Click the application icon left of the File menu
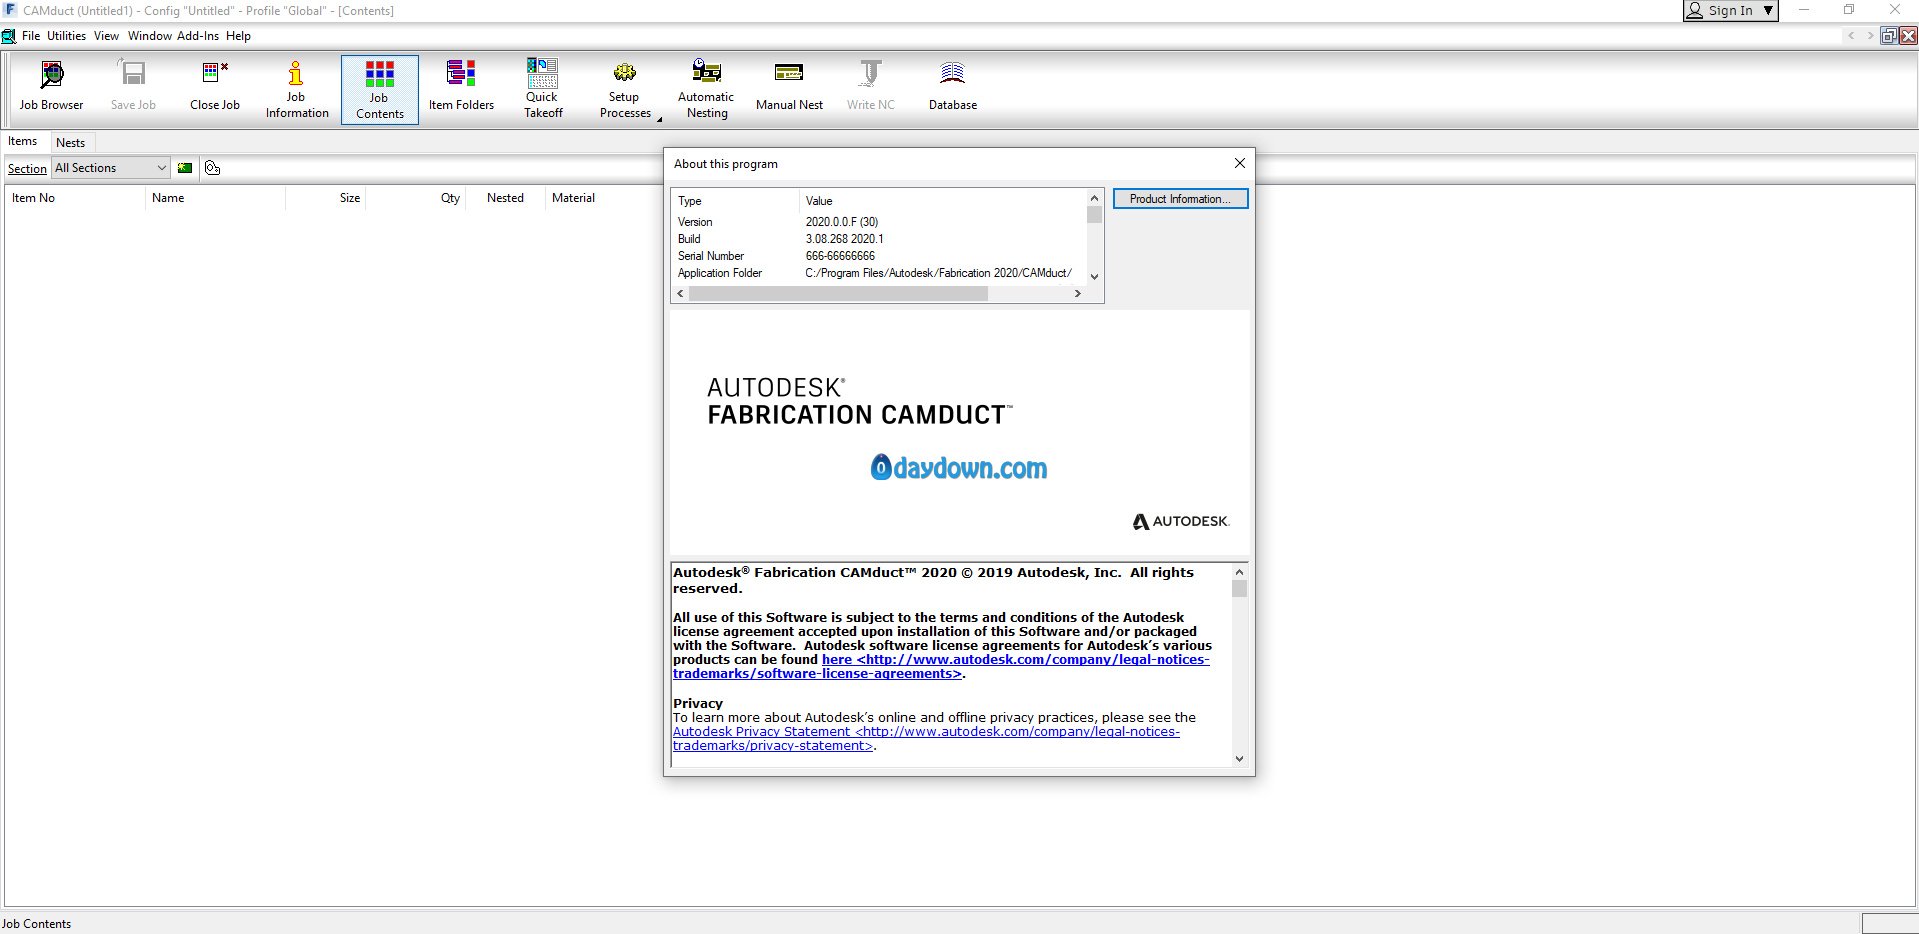 tap(9, 36)
